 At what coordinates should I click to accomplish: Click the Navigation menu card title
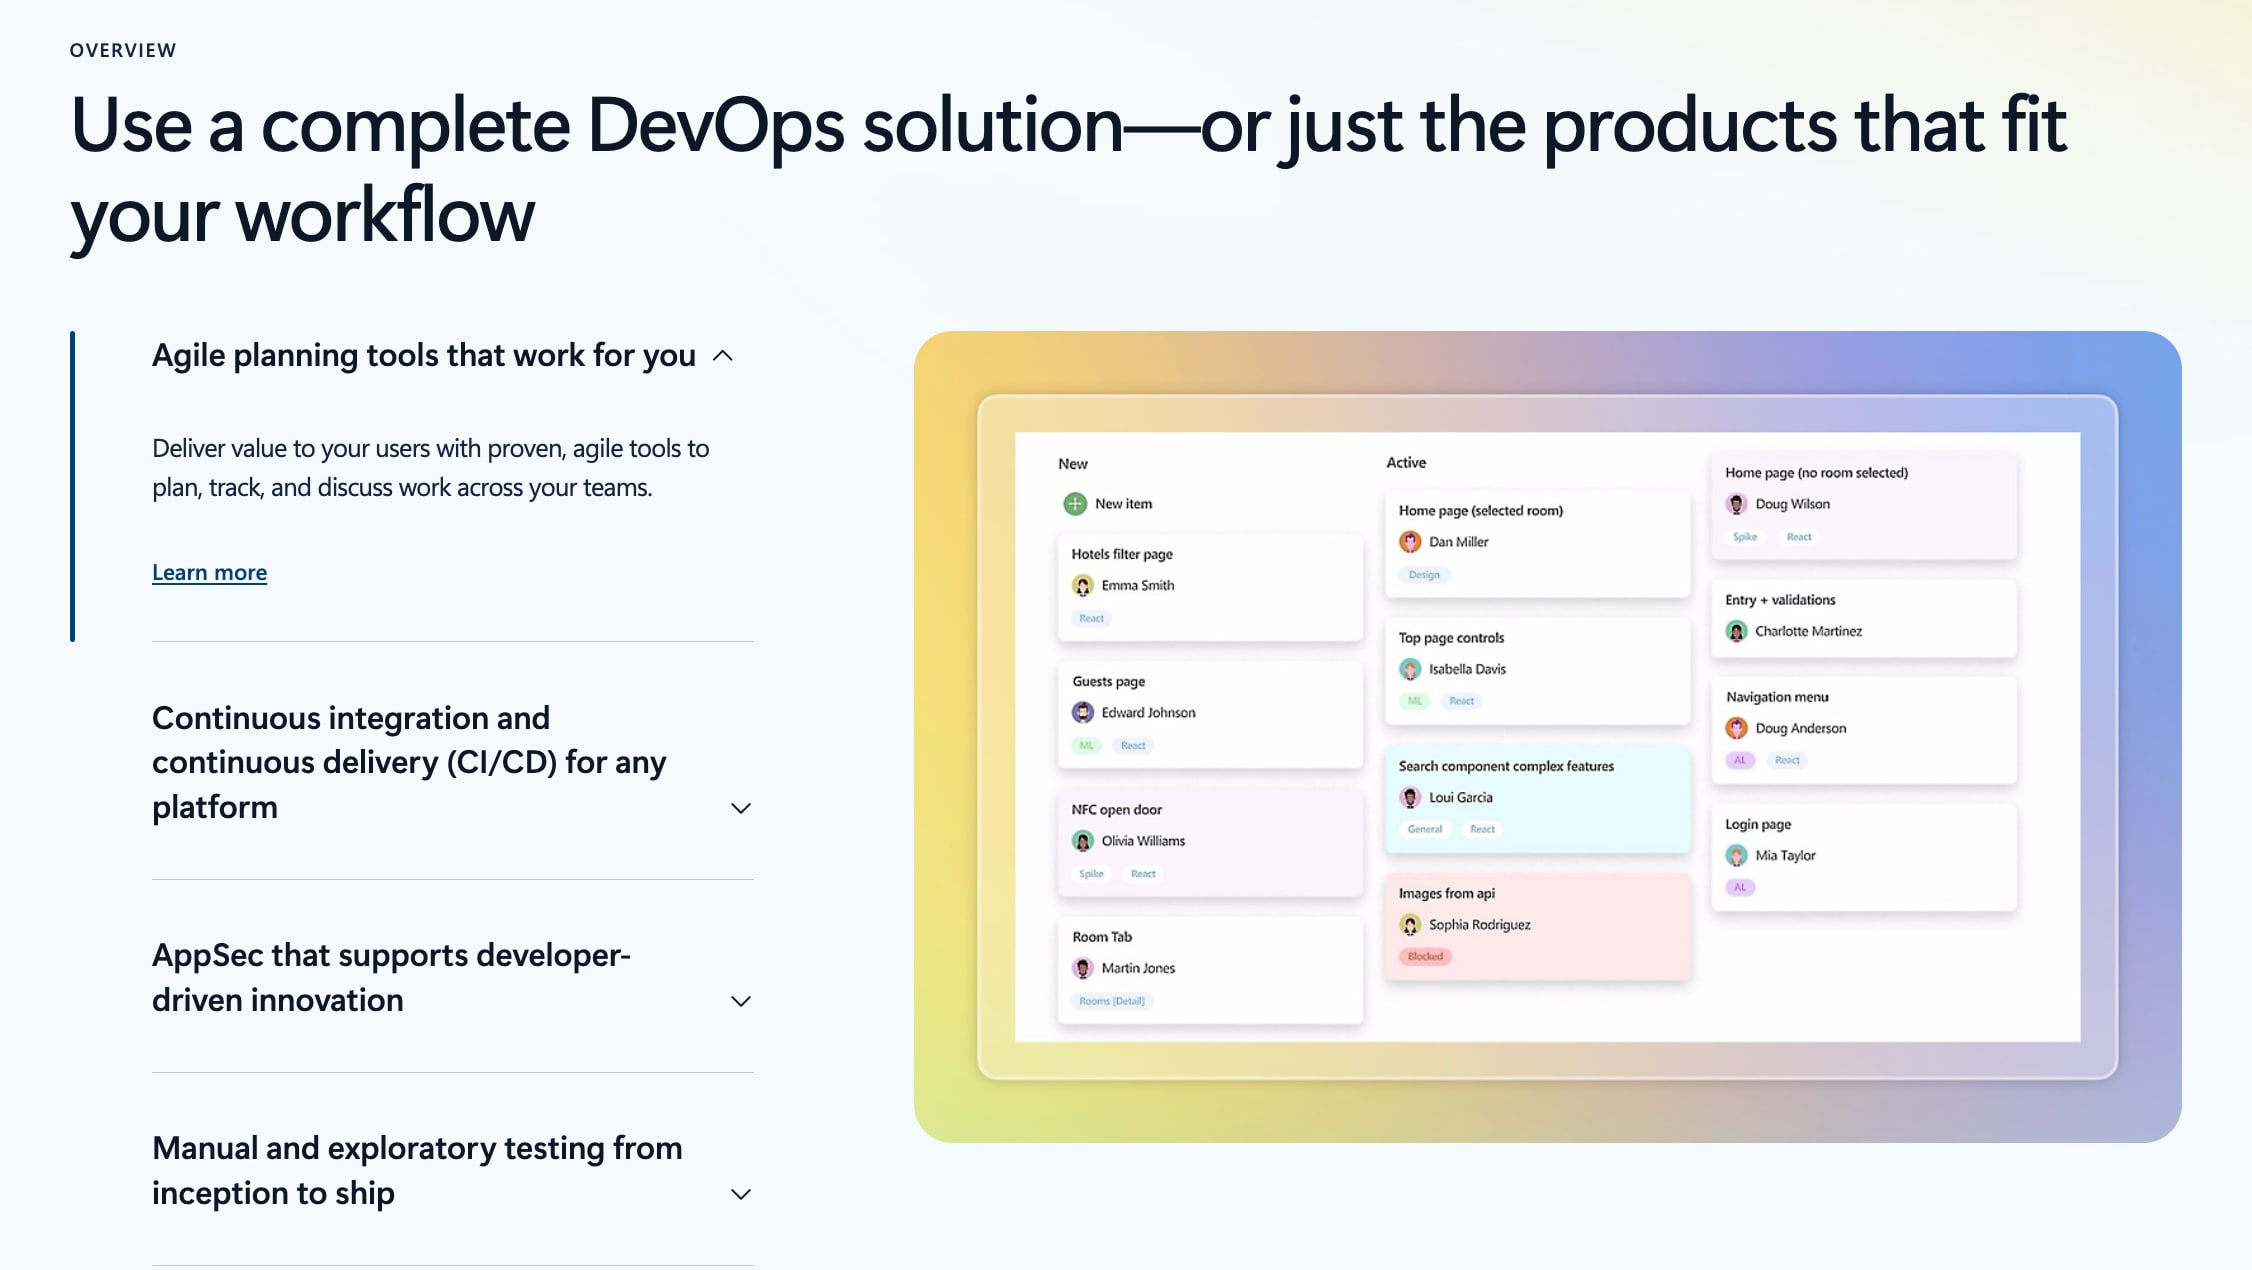tap(1776, 698)
